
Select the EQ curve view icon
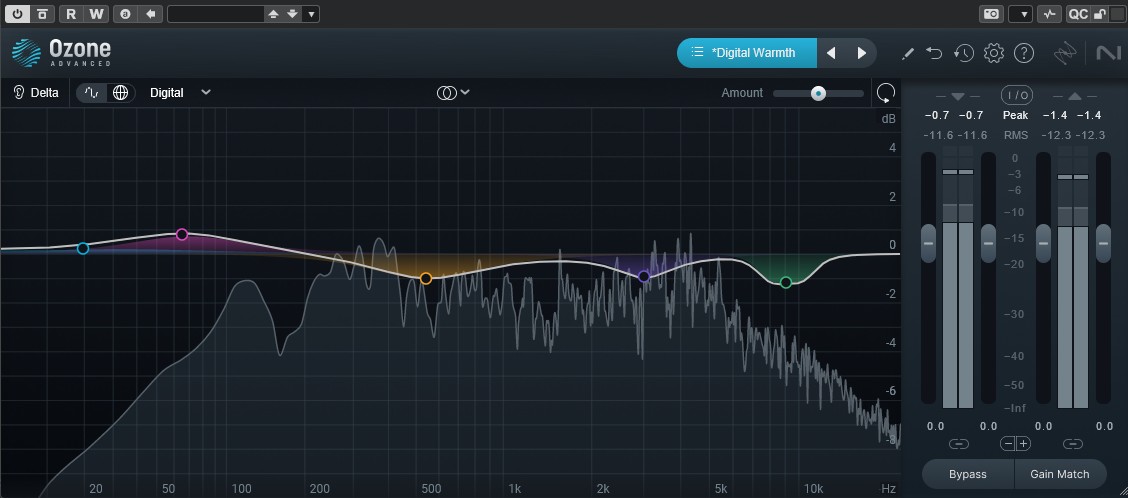pos(92,93)
